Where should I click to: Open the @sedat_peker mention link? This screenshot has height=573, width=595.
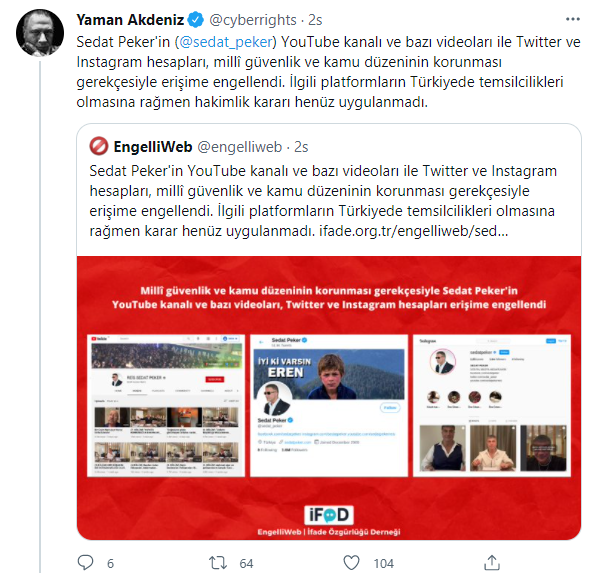pos(225,42)
